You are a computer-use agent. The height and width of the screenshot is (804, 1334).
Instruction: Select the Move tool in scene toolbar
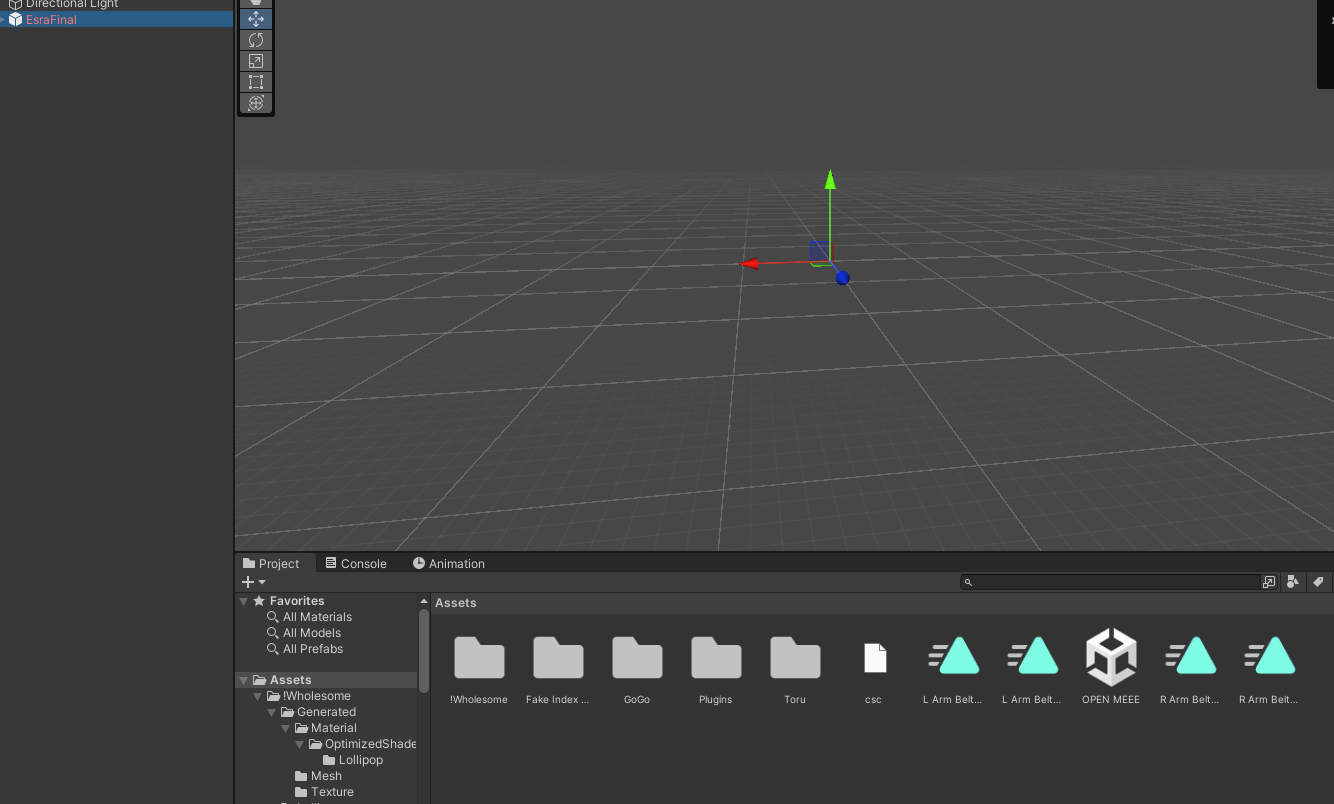[x=256, y=18]
